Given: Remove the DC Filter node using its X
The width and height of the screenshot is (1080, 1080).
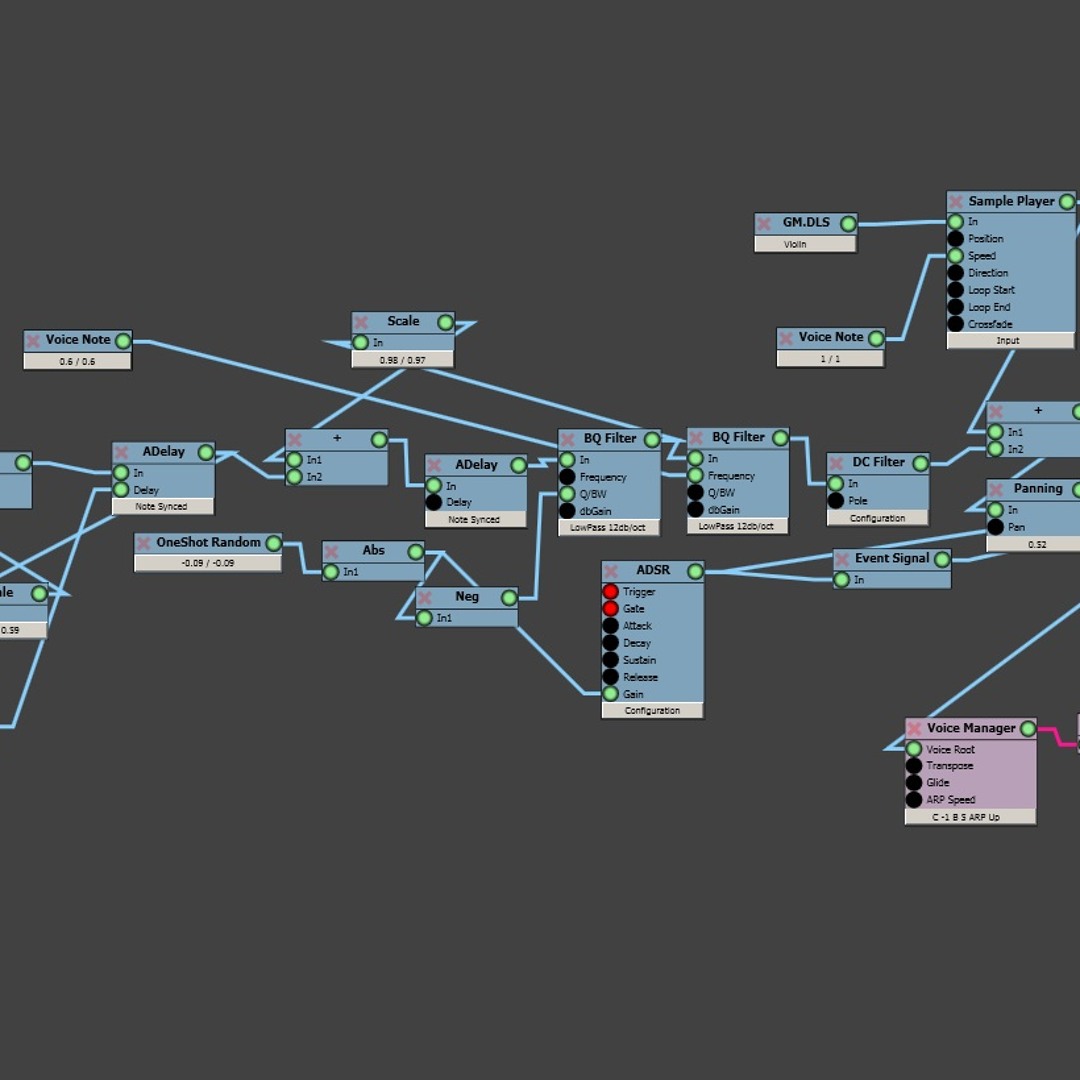Looking at the screenshot, I should click(x=837, y=463).
